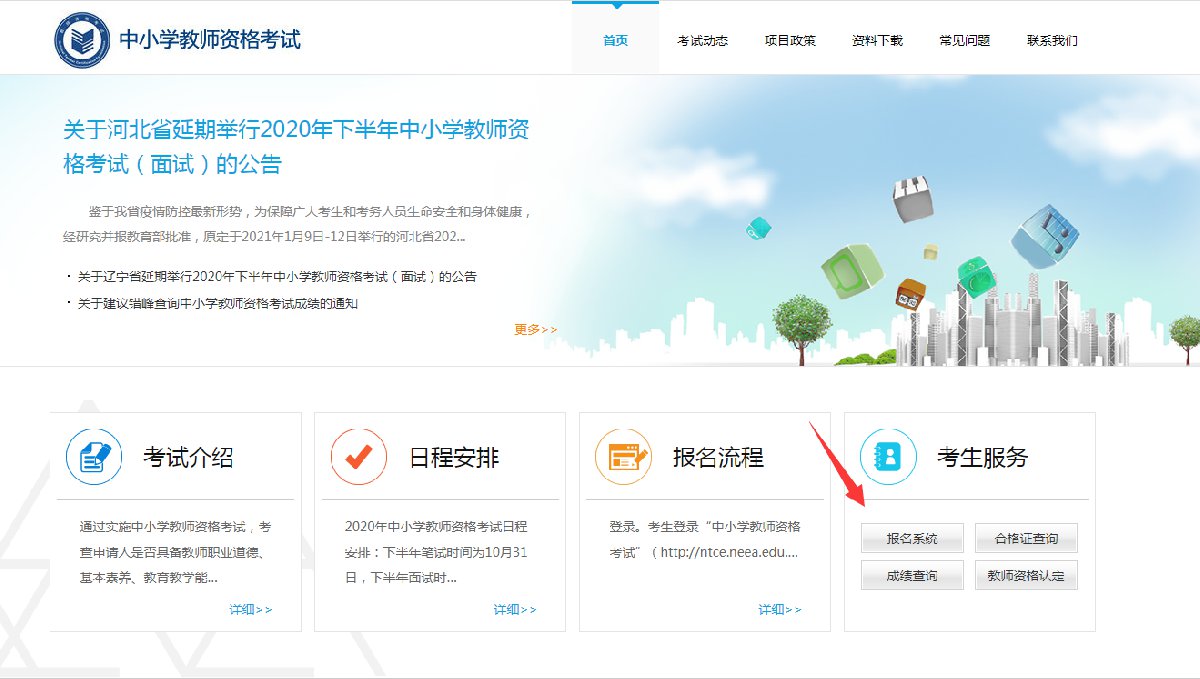Click 详细>> under 报名流程
Screen dimensions: 1200x679
pyautogui.click(x=780, y=609)
